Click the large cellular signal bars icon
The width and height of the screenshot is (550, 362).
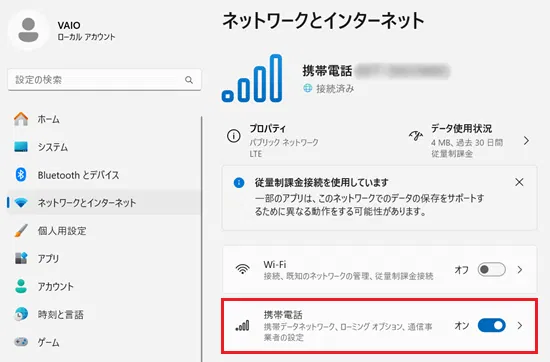point(252,78)
